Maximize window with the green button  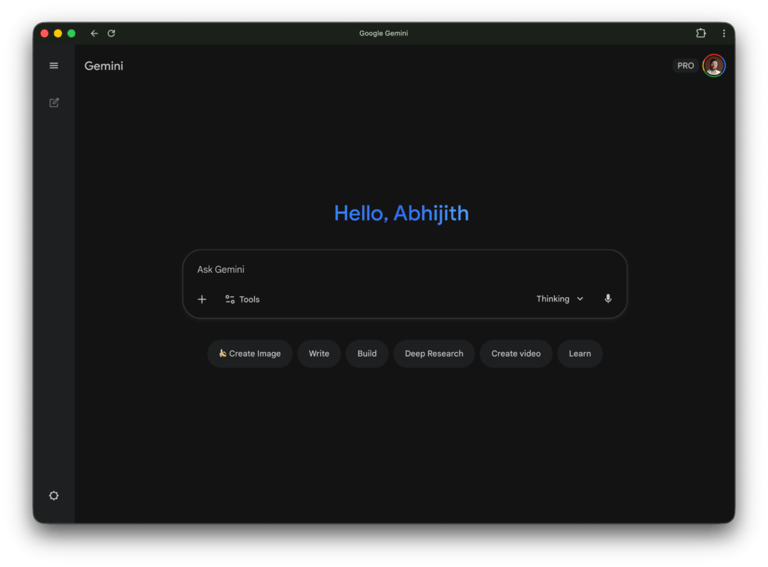[x=72, y=33]
